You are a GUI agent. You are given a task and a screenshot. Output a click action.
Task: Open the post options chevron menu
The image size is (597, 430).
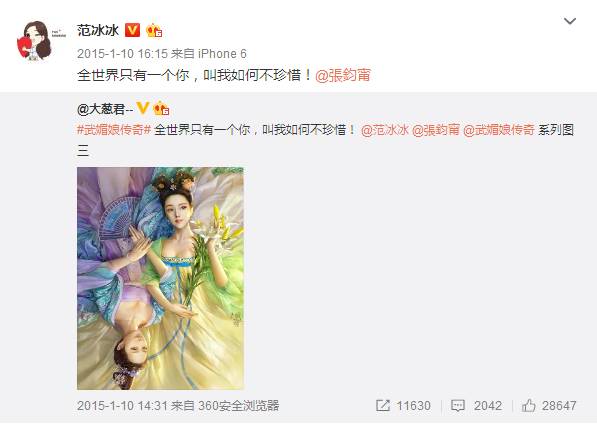[x=570, y=21]
